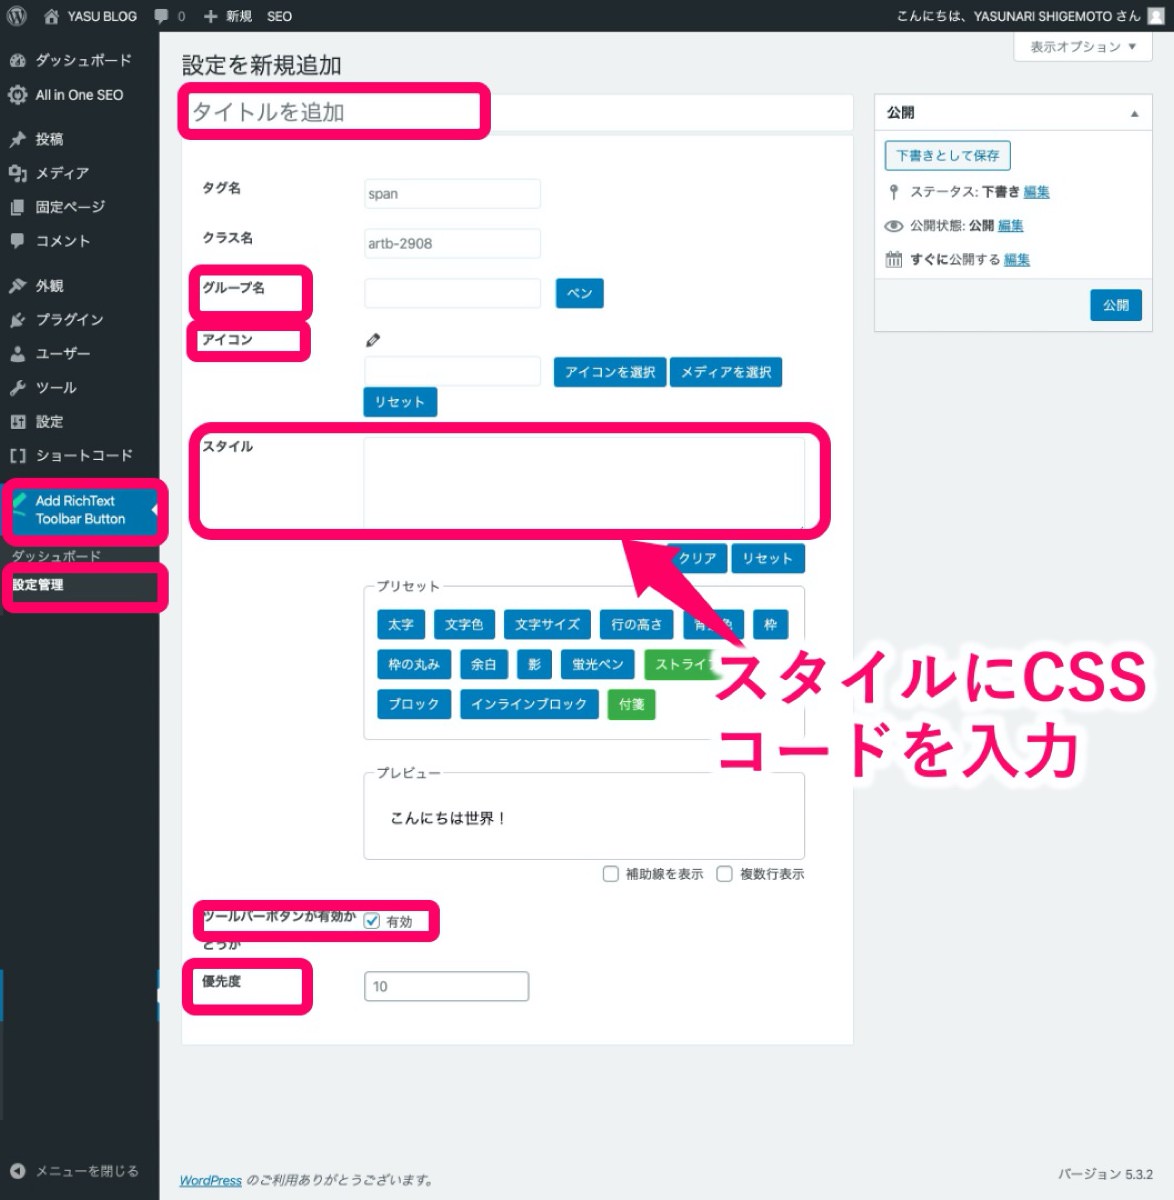Click the status key icon beside ステータス
The width and height of the screenshot is (1174, 1200).
[893, 192]
